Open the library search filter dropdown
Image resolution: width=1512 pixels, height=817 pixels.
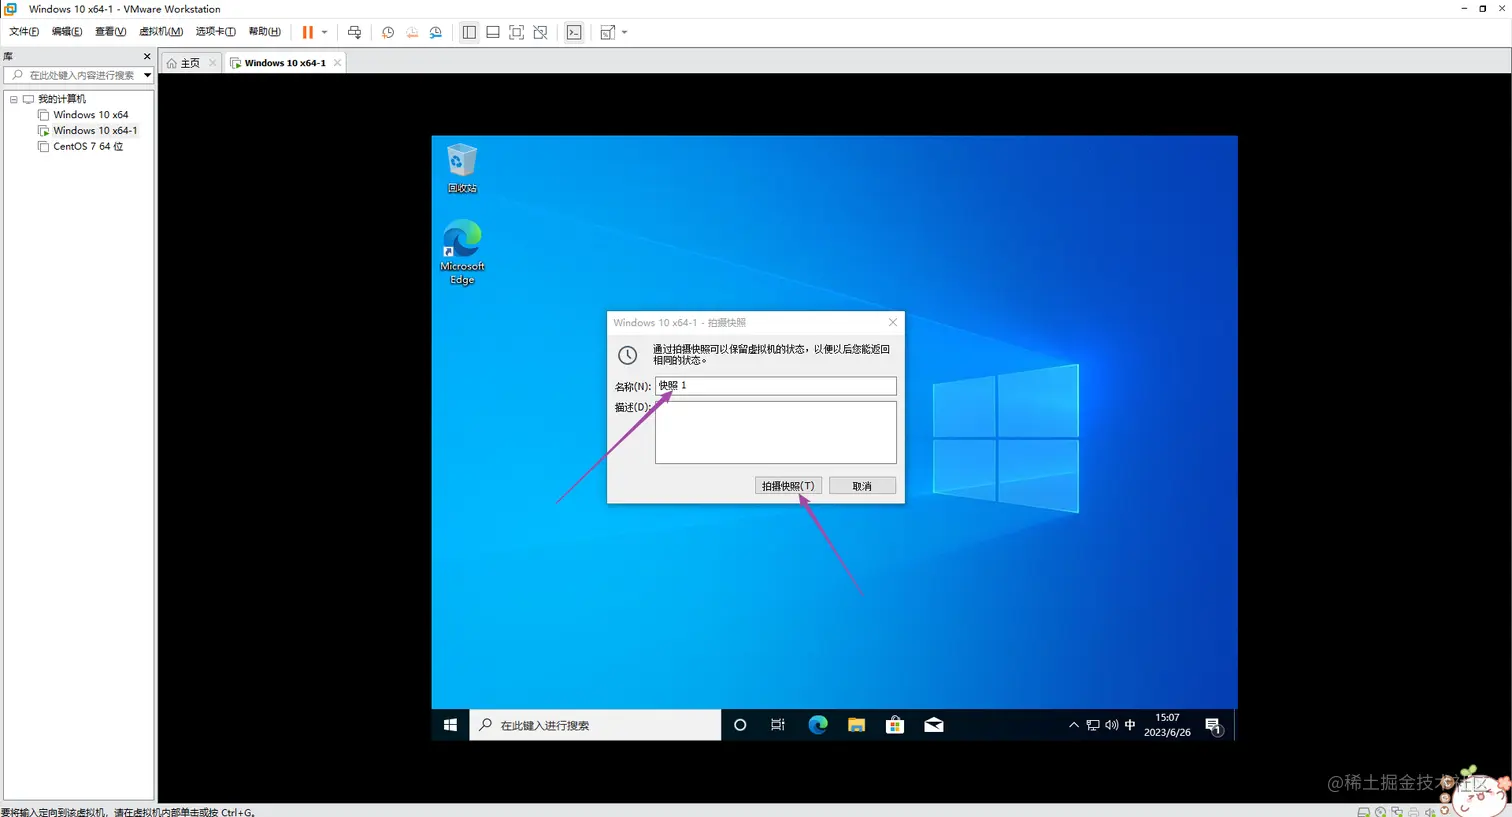147,75
